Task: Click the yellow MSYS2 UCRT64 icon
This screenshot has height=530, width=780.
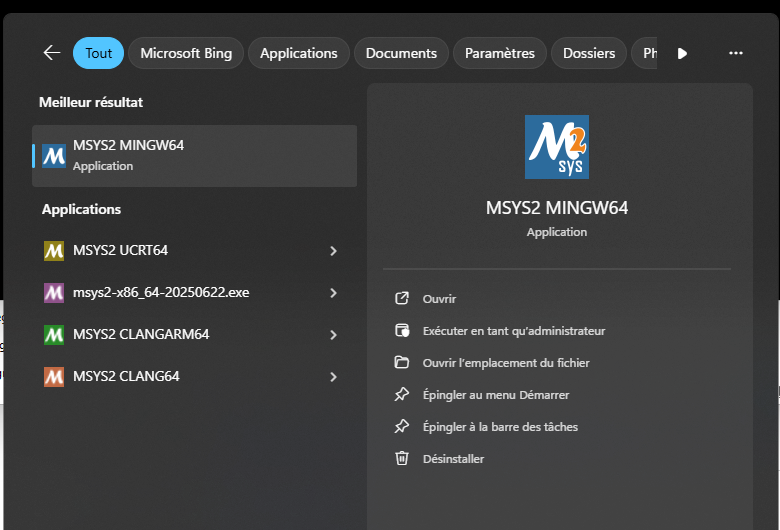Action: pos(54,251)
